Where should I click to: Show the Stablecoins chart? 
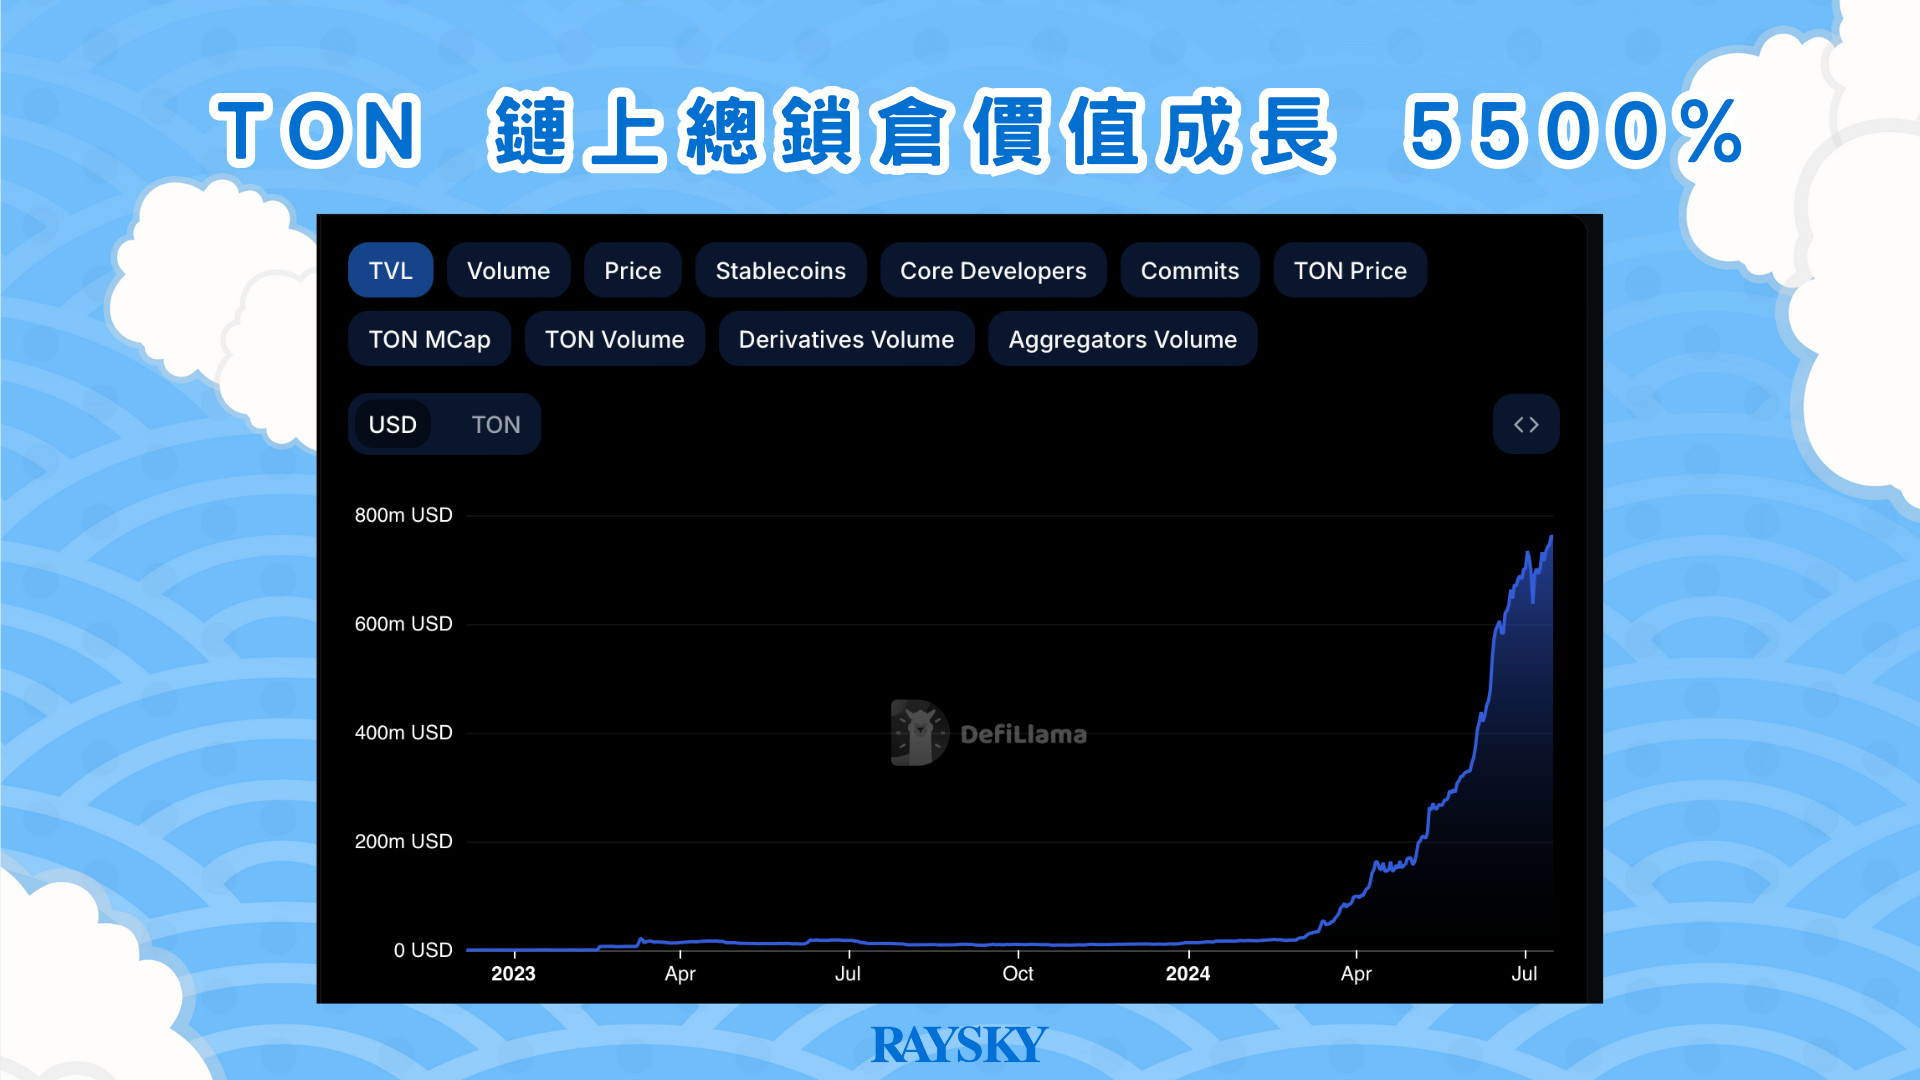tap(780, 270)
